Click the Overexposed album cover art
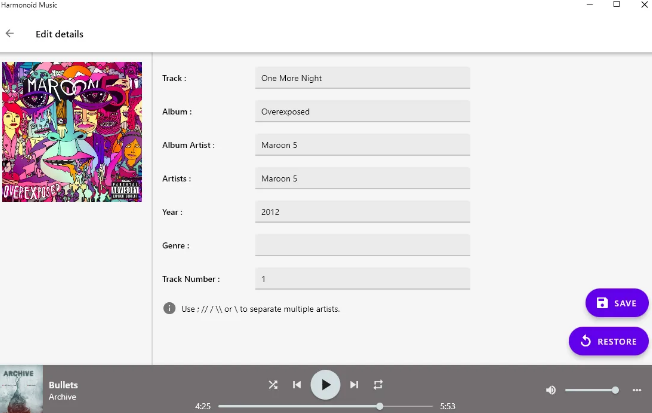Viewport: 652px width, 413px height. (72, 132)
